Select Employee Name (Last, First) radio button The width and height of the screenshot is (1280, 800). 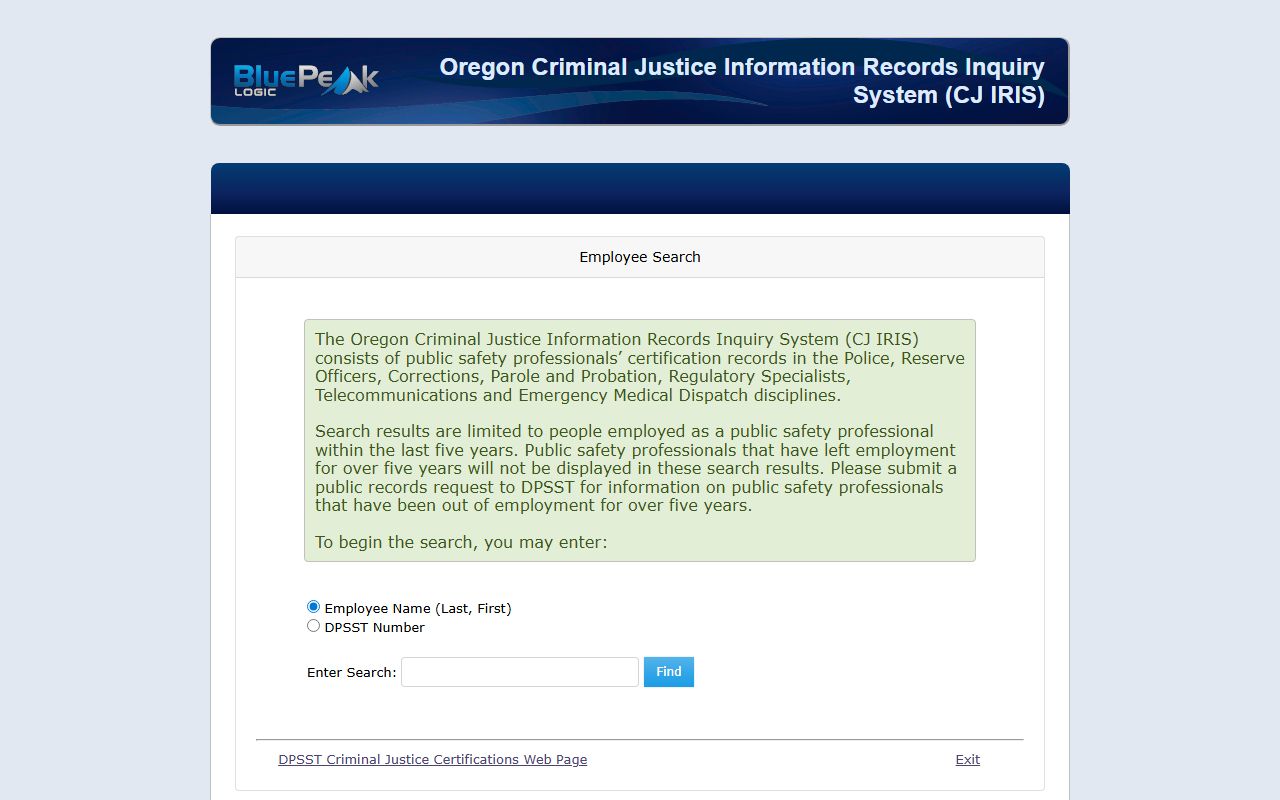(313, 607)
